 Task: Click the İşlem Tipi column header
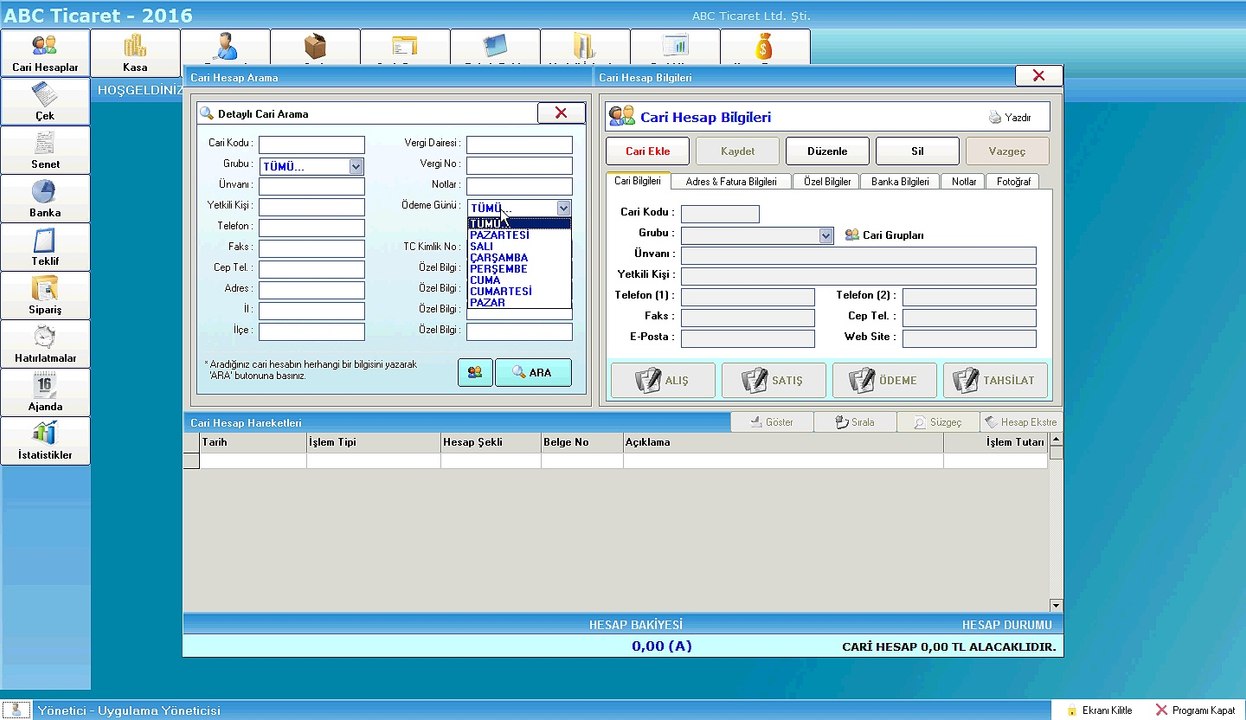click(x=373, y=442)
